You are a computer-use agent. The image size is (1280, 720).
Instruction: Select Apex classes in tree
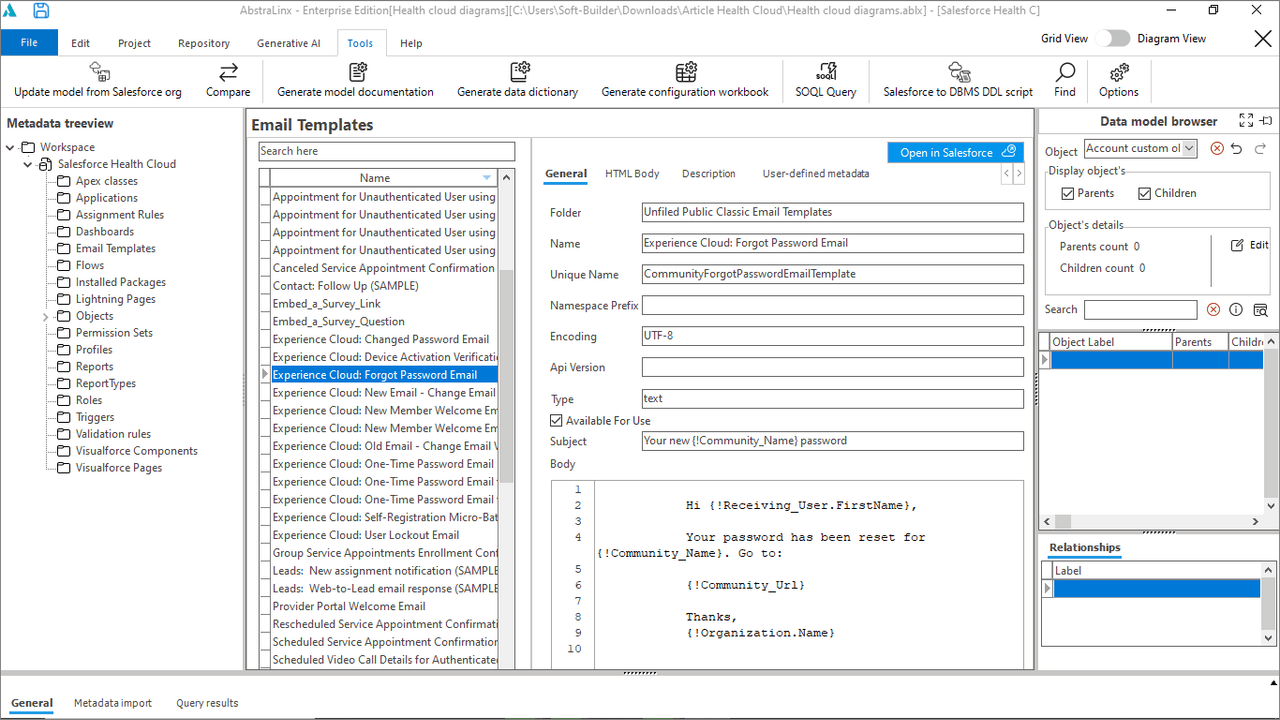coord(106,181)
